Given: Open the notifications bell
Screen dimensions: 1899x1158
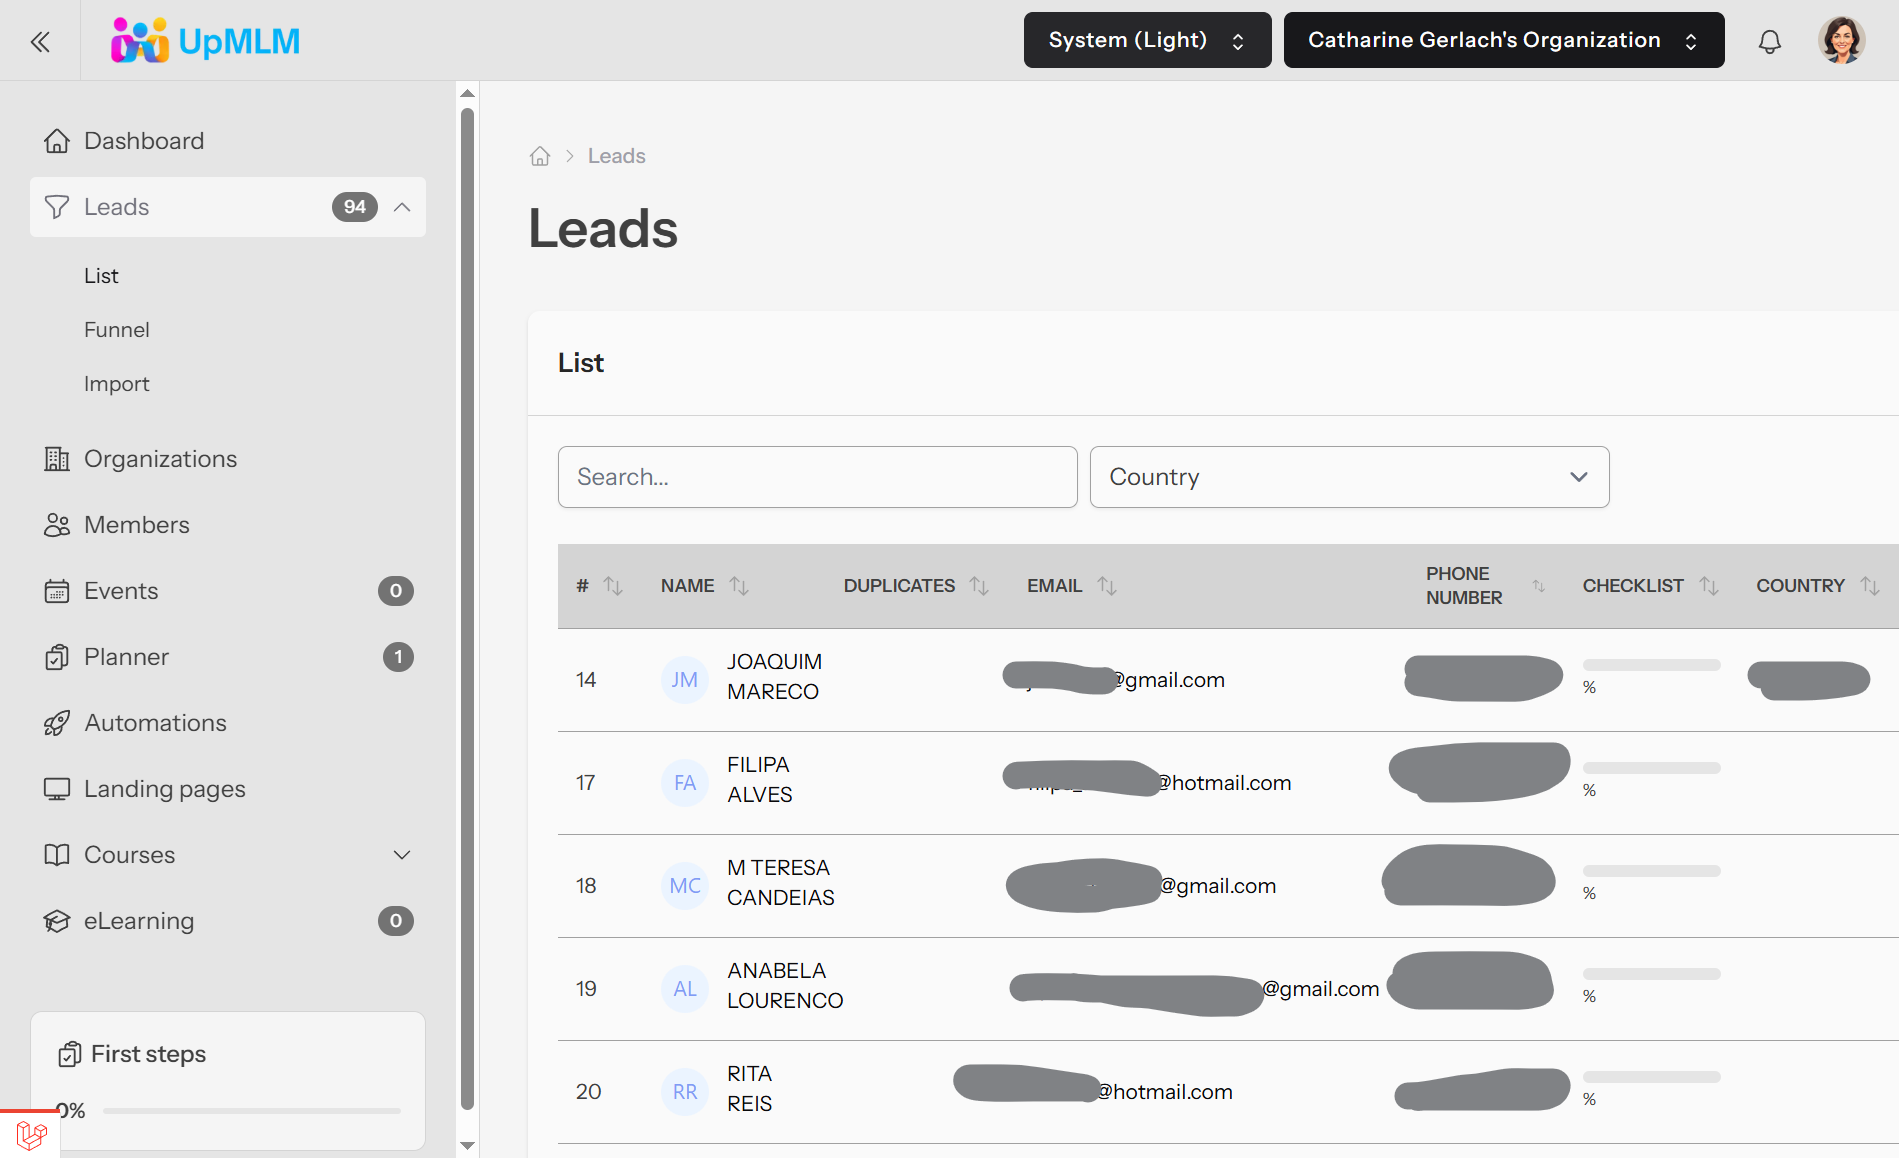Looking at the screenshot, I should tap(1769, 41).
